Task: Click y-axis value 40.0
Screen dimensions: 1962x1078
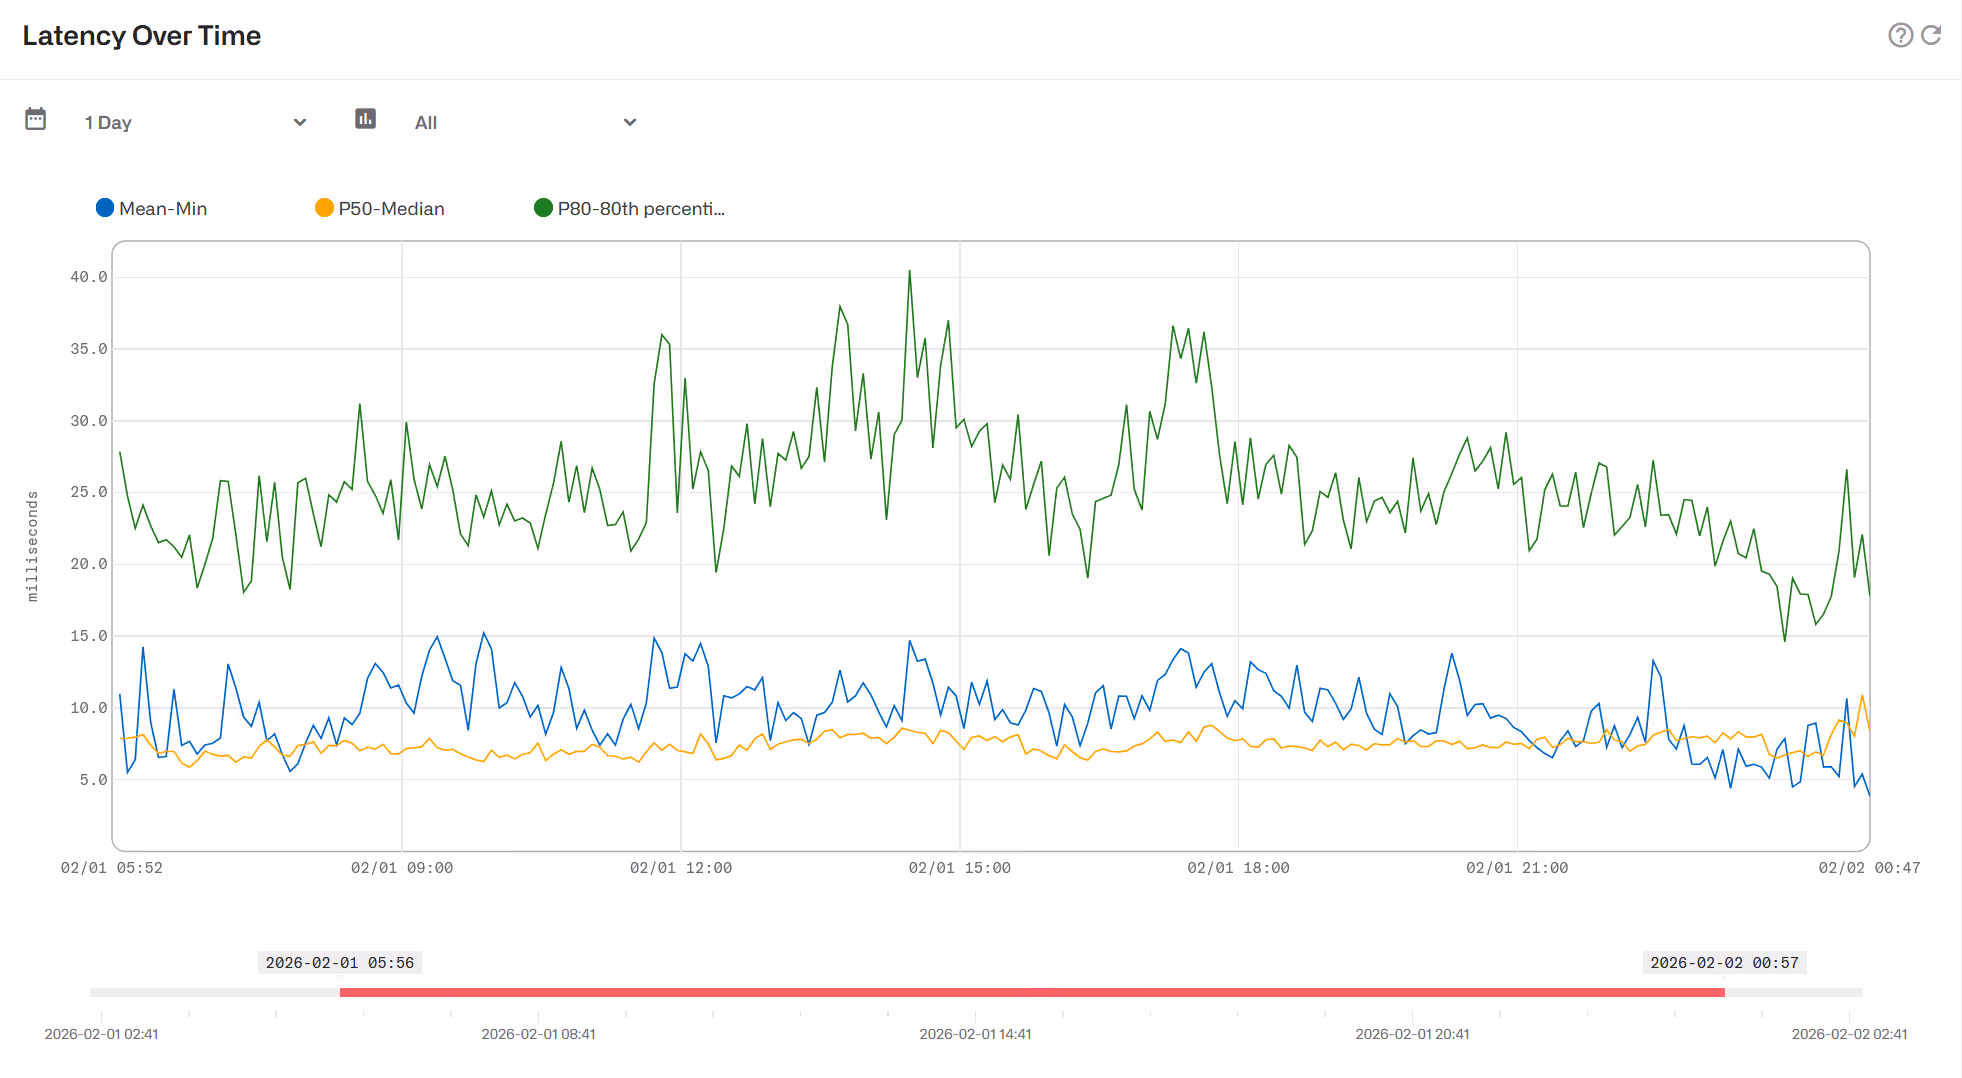Action: tap(89, 277)
